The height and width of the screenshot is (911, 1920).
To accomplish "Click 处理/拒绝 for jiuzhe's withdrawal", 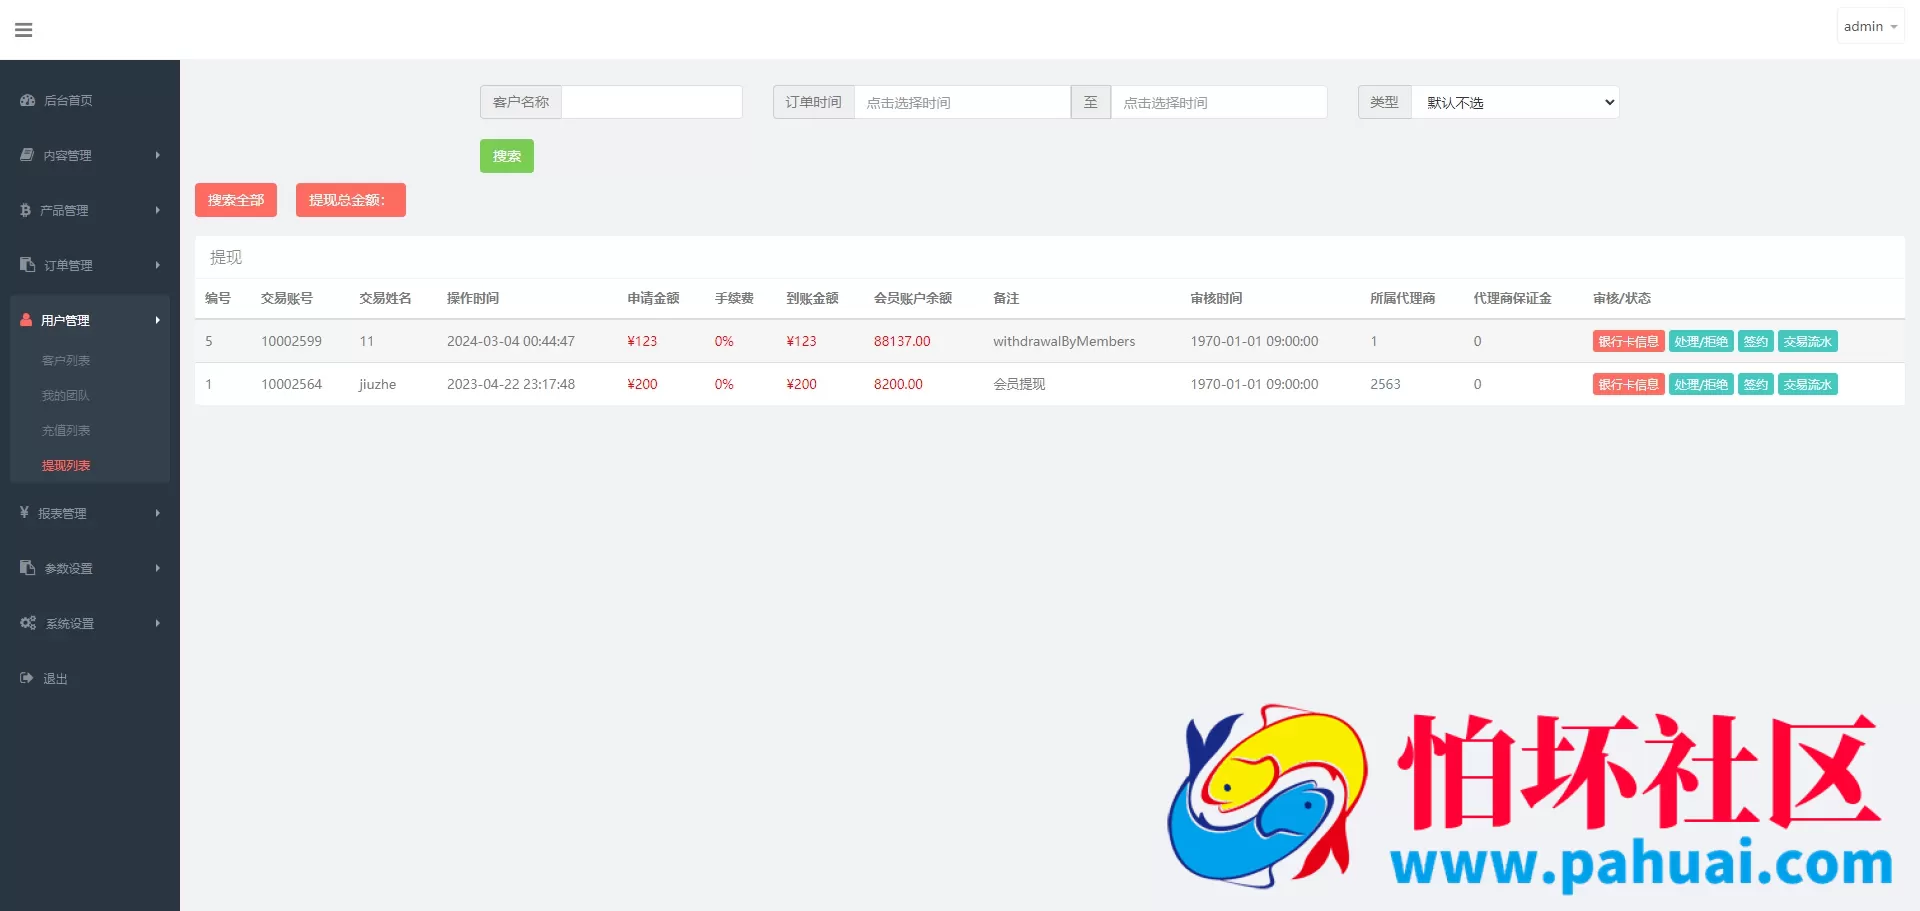I will 1700,384.
